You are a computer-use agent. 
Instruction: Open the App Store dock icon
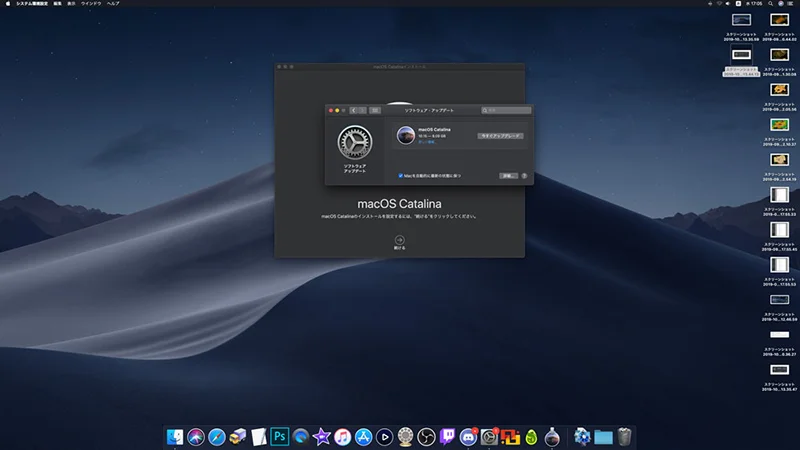(x=363, y=436)
